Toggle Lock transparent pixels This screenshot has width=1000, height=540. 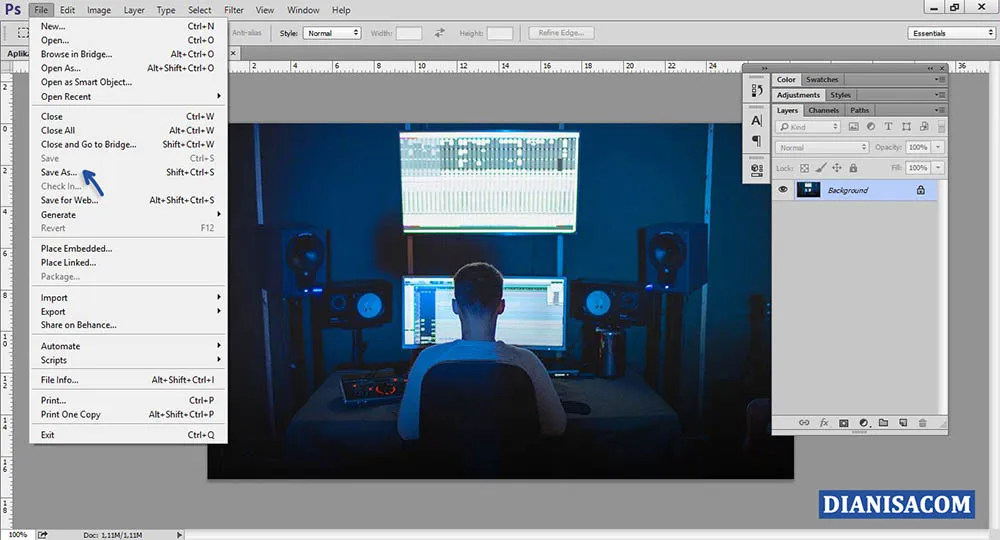click(x=804, y=168)
